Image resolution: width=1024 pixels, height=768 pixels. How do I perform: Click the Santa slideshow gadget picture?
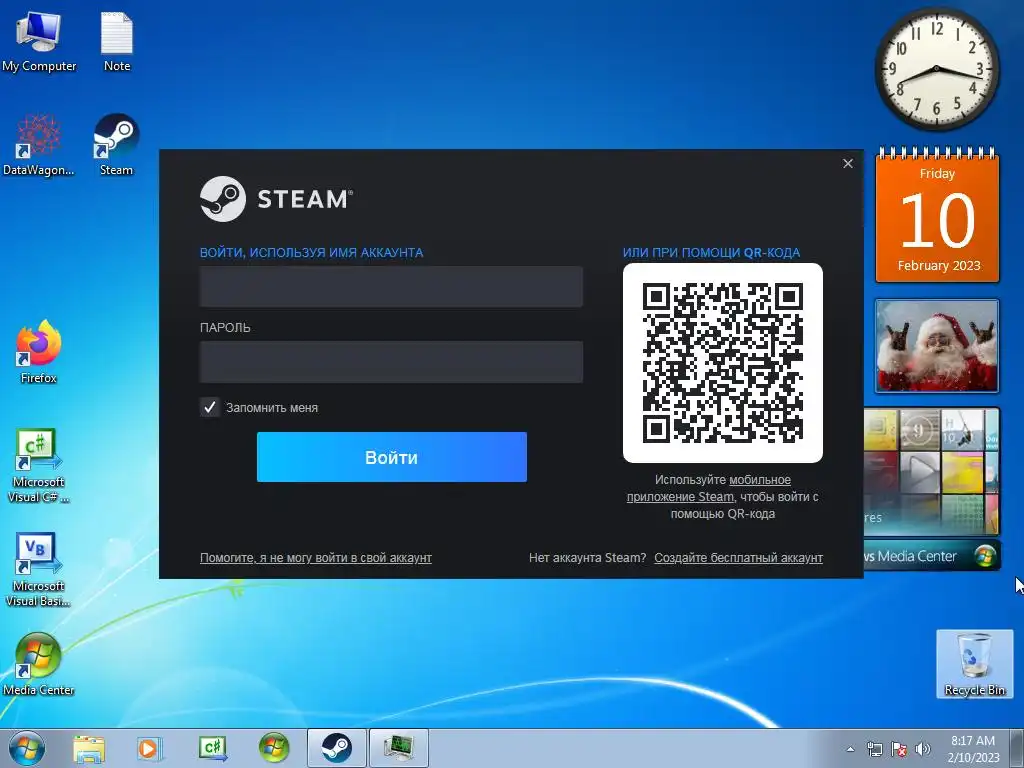click(x=936, y=346)
